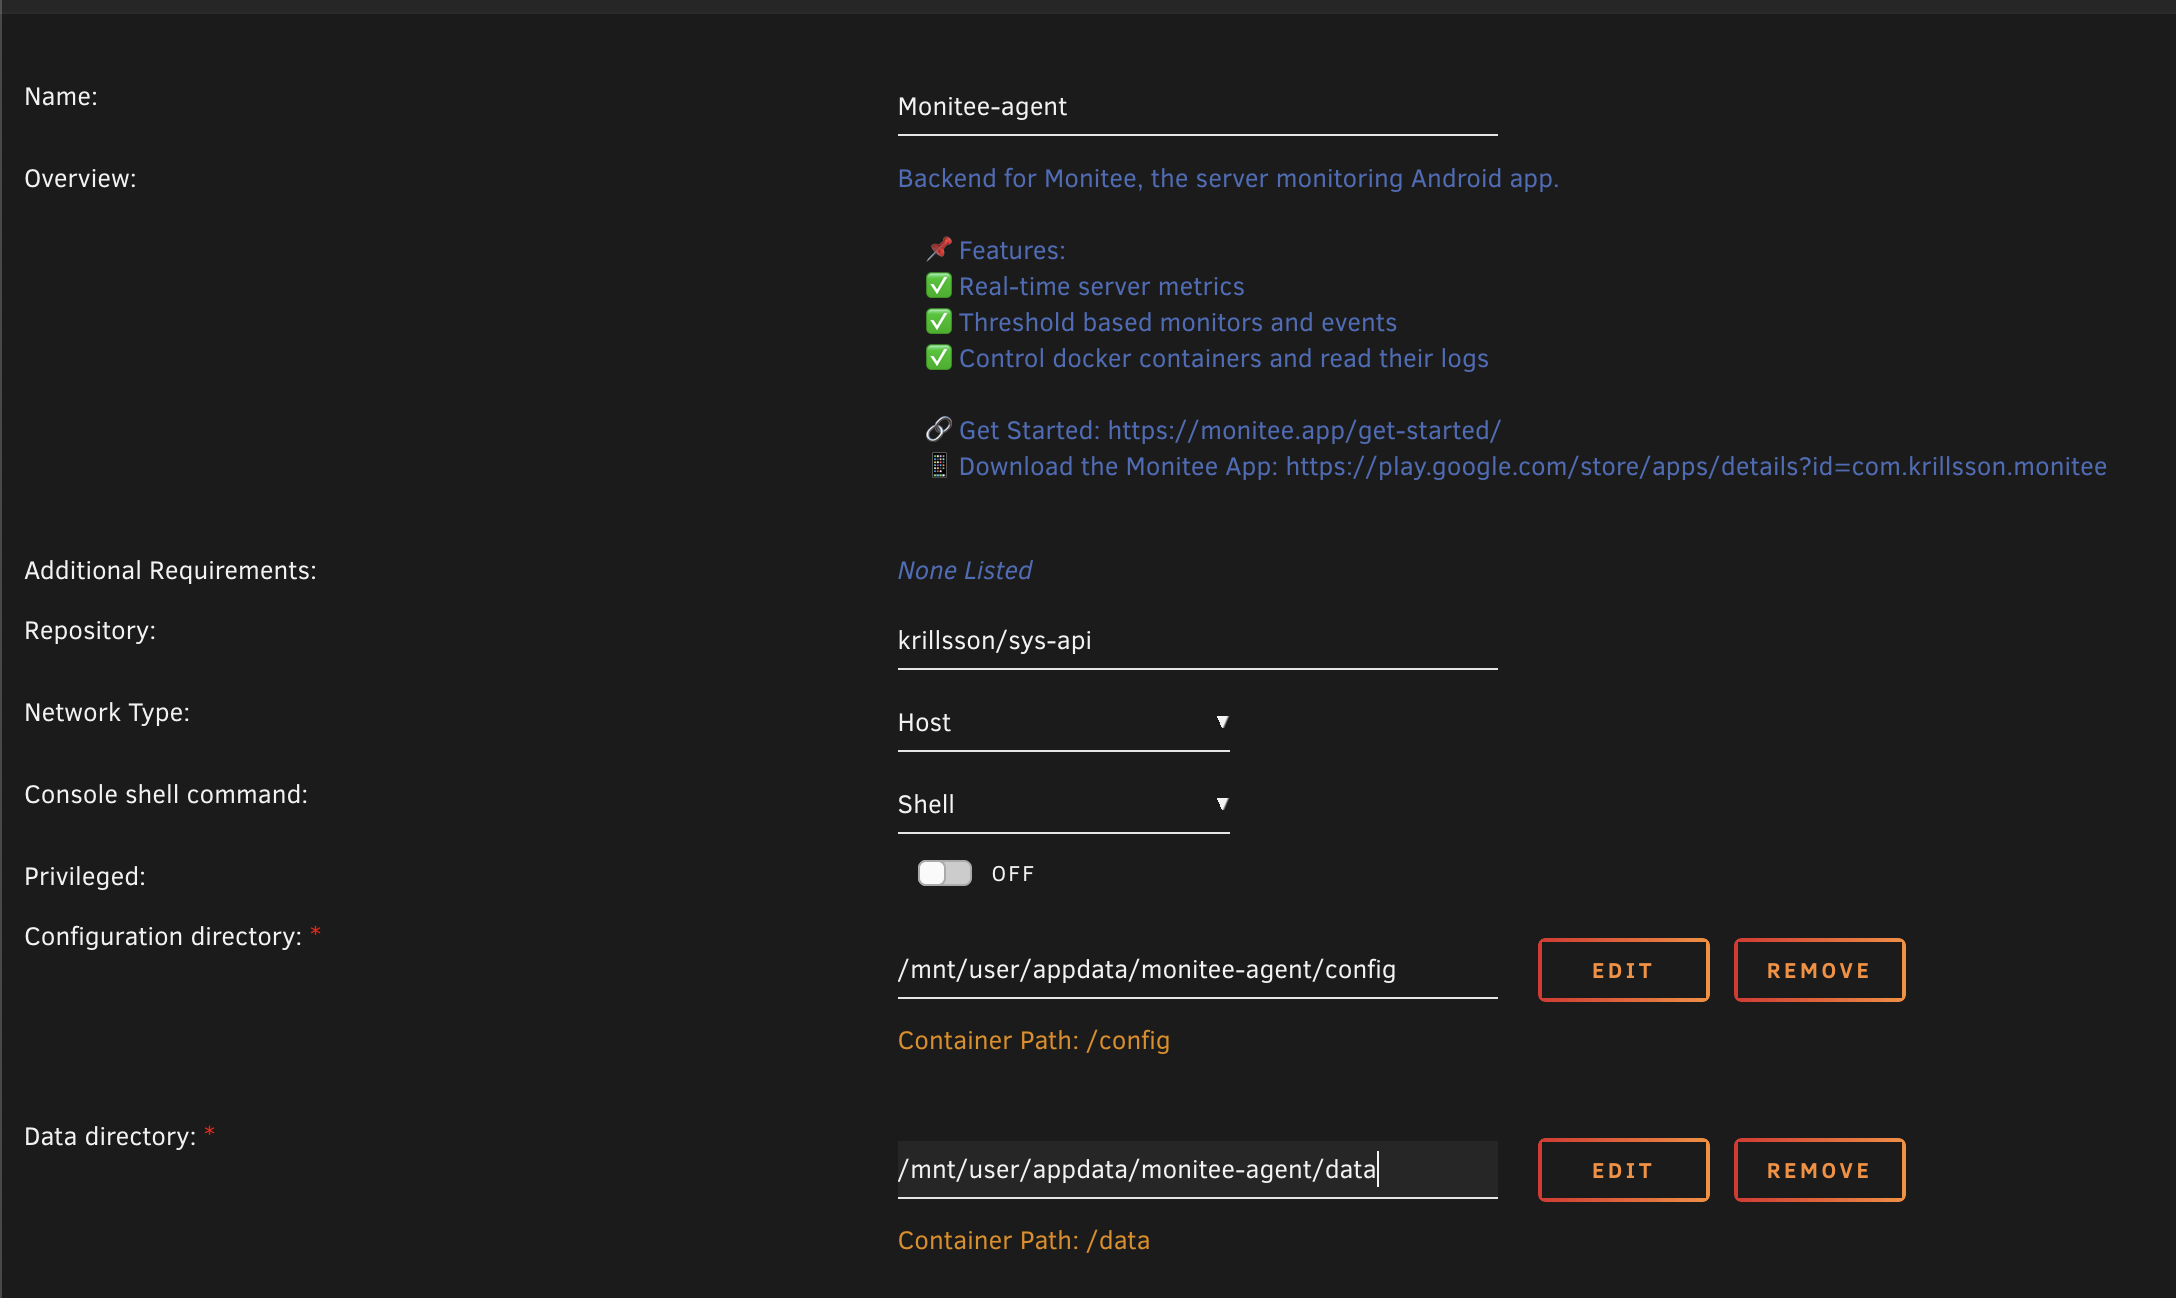
Task: Click the 'Real-time server metrics' text
Action: (x=1102, y=287)
